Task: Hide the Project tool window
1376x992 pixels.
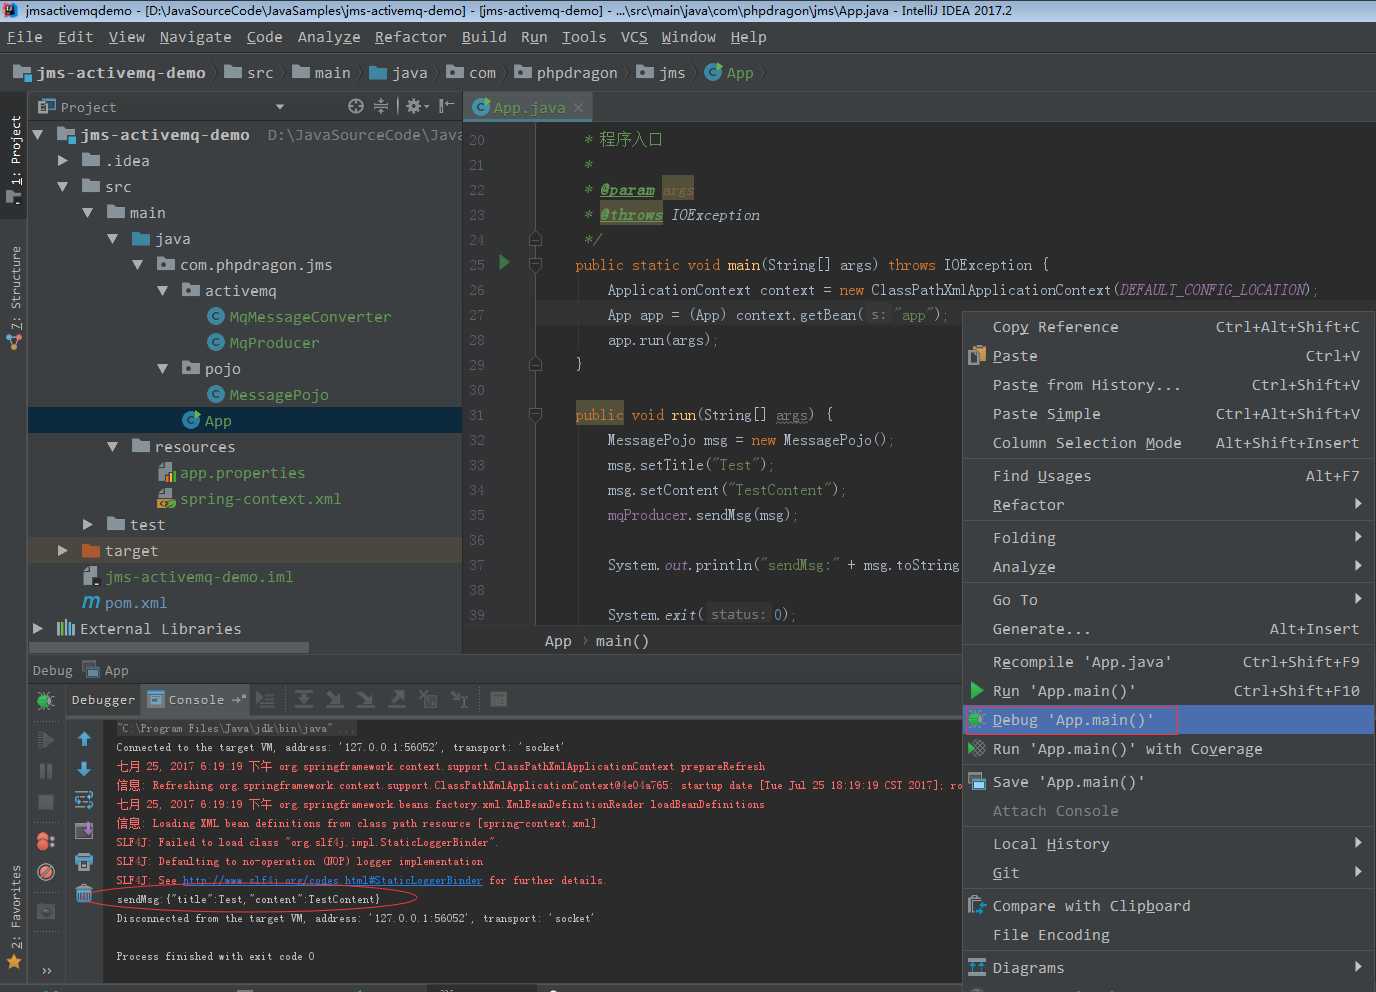Action: 446,106
